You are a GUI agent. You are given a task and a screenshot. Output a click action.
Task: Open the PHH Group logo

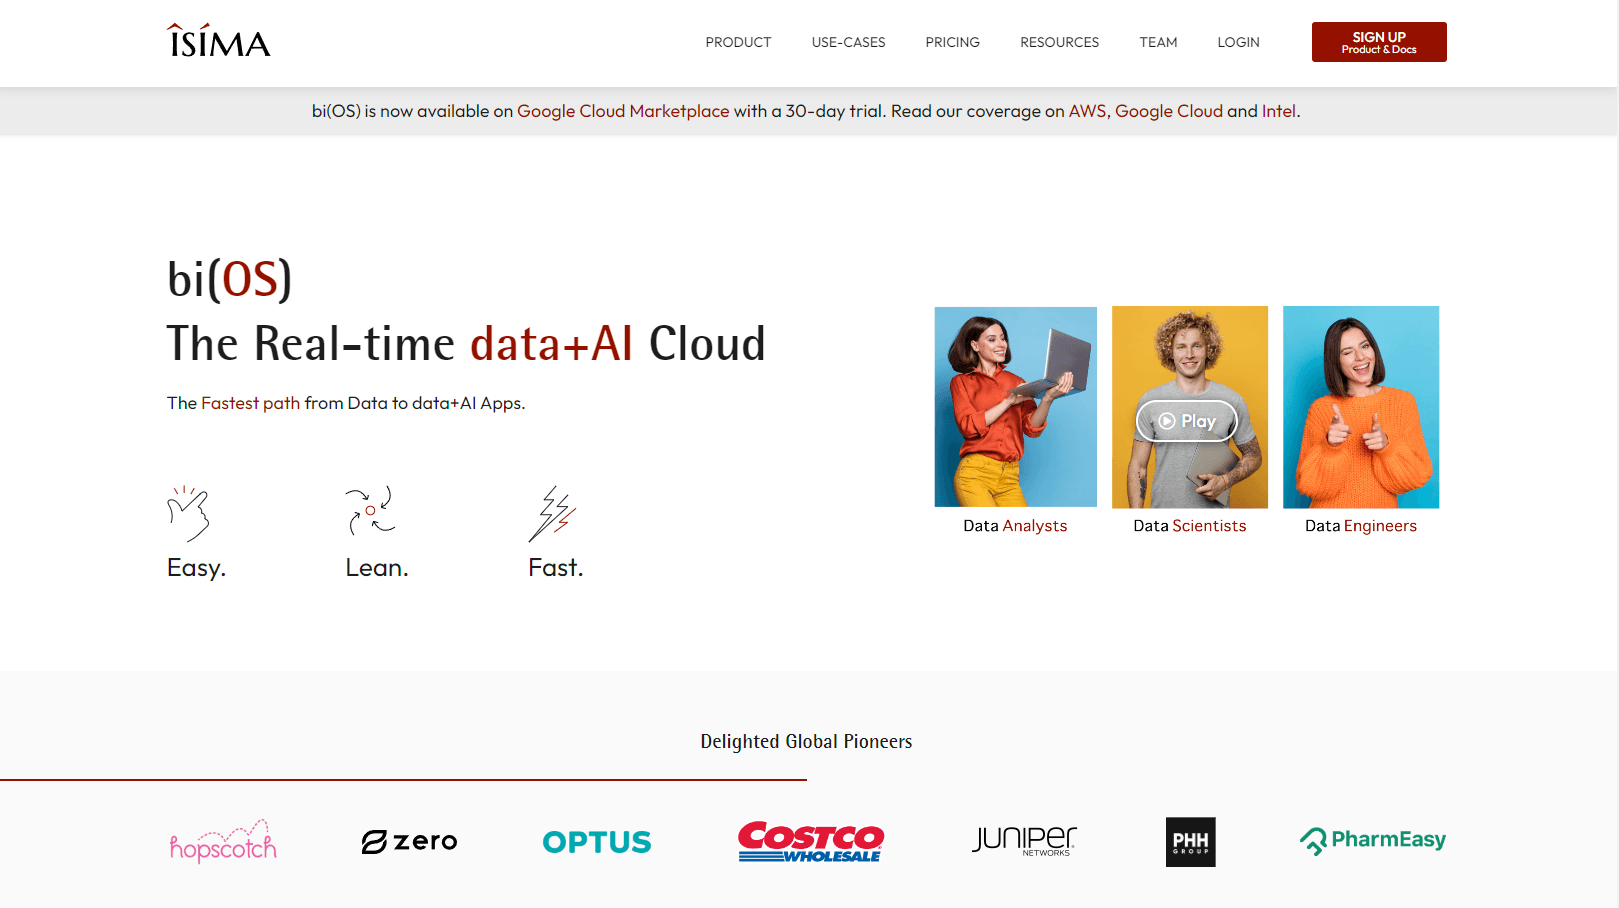point(1190,842)
